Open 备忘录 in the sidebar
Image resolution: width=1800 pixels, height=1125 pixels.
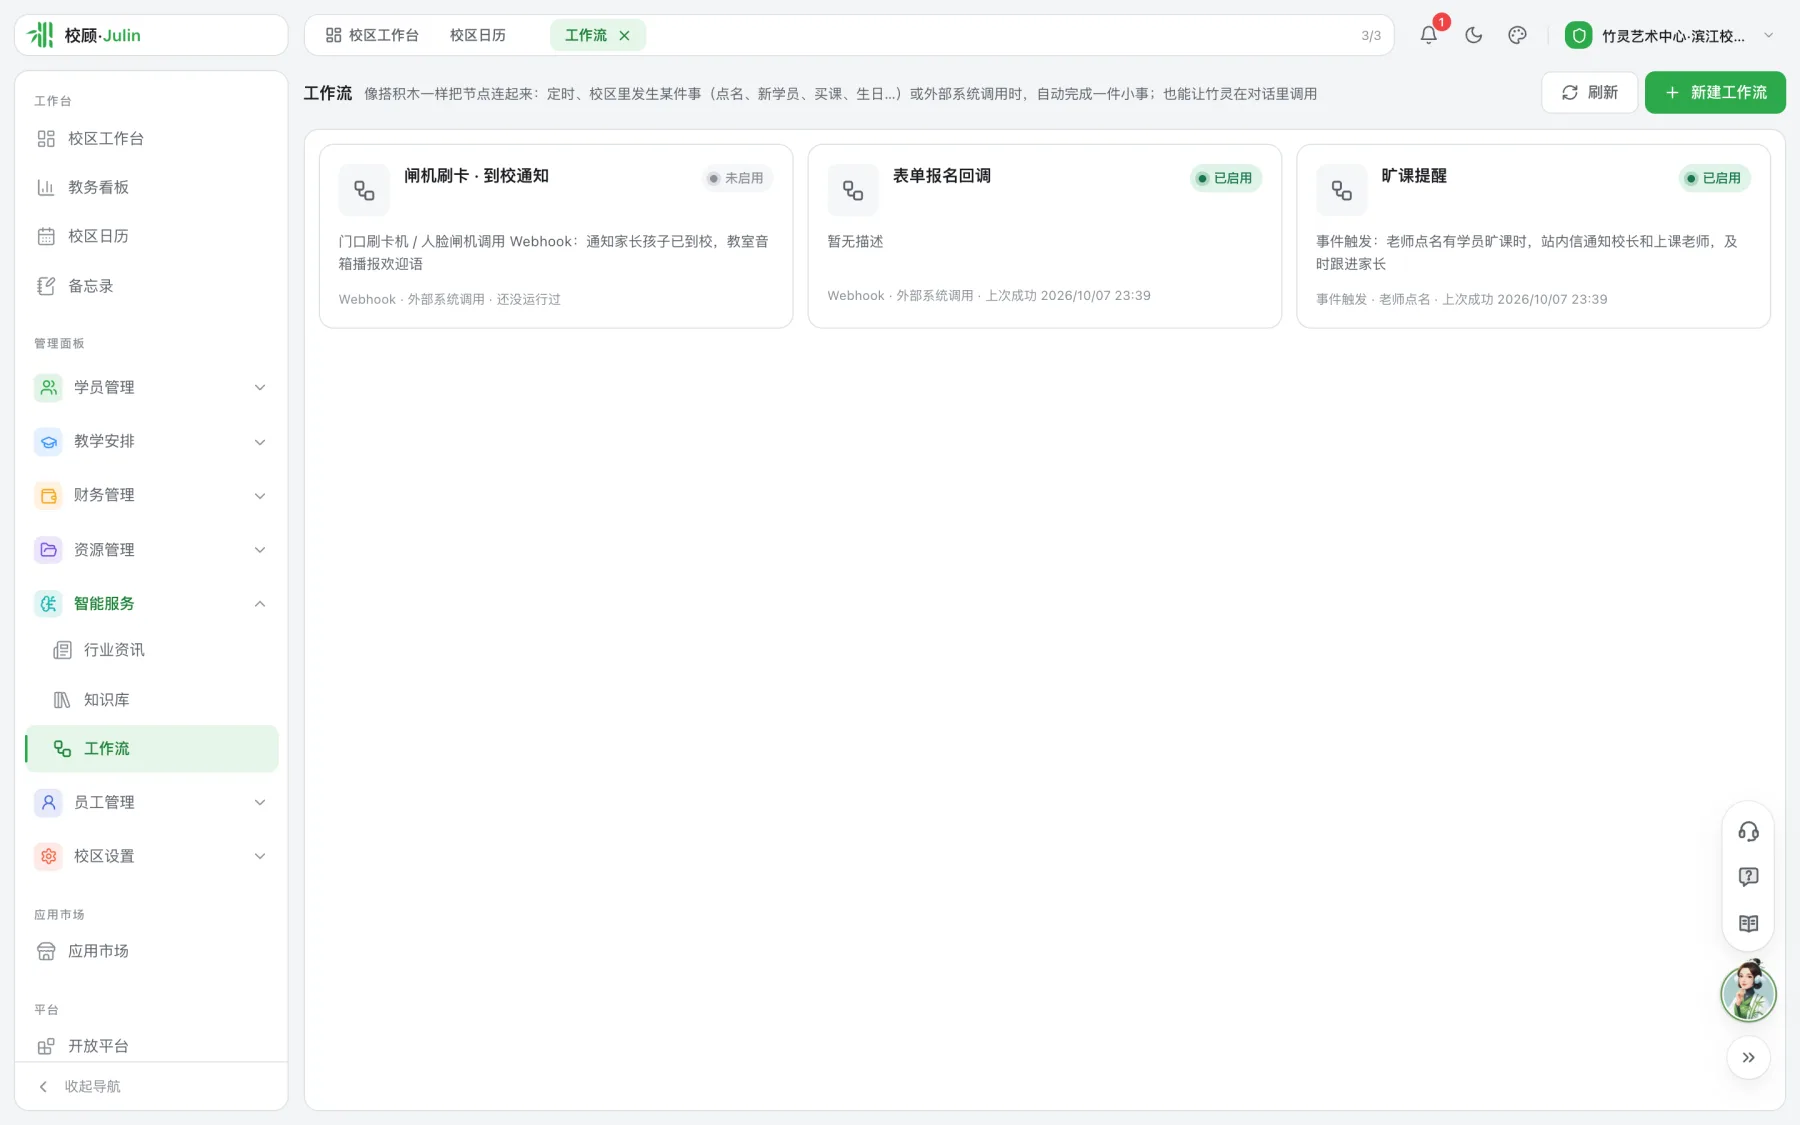point(151,286)
